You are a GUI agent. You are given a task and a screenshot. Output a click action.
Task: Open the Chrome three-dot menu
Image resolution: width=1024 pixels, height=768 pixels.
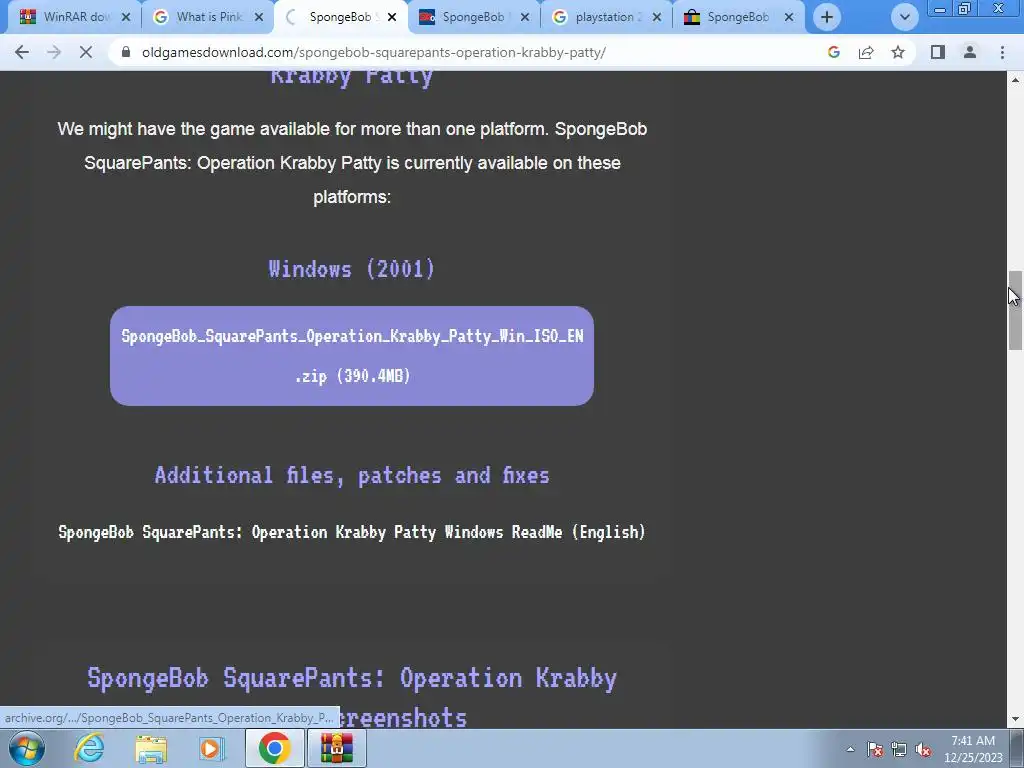pos(1002,52)
